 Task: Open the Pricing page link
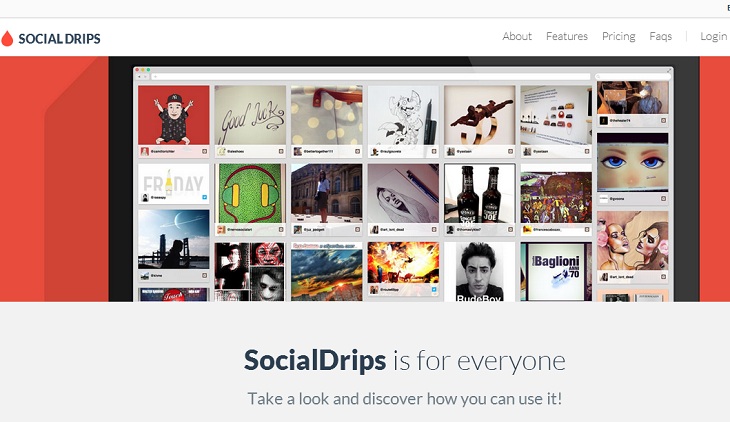coord(618,36)
